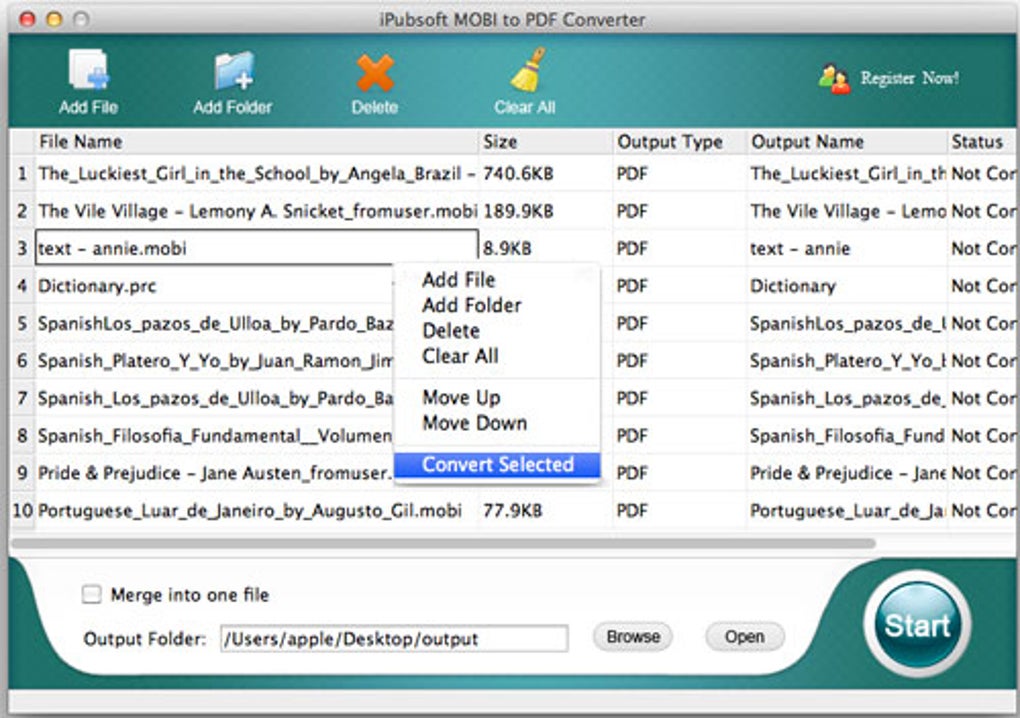Click the Register Now user icon
Viewport: 1020px width, 718px height.
[x=834, y=79]
